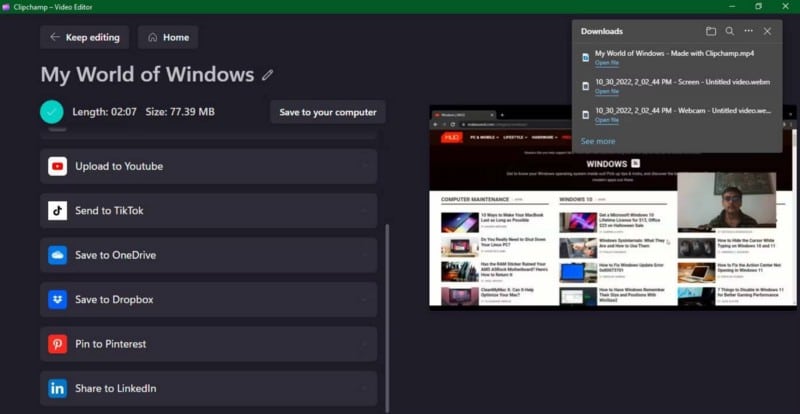
Task: Click file icon of Screen - Untitled video.webm
Action: click(586, 86)
